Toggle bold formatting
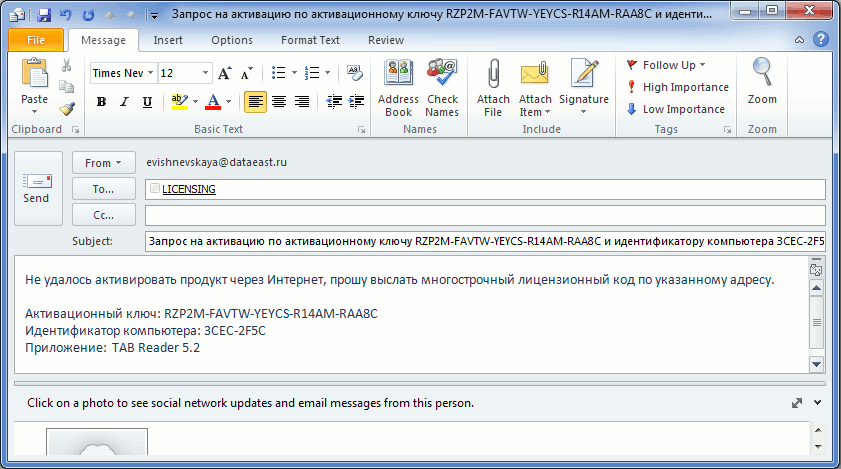 101,101
